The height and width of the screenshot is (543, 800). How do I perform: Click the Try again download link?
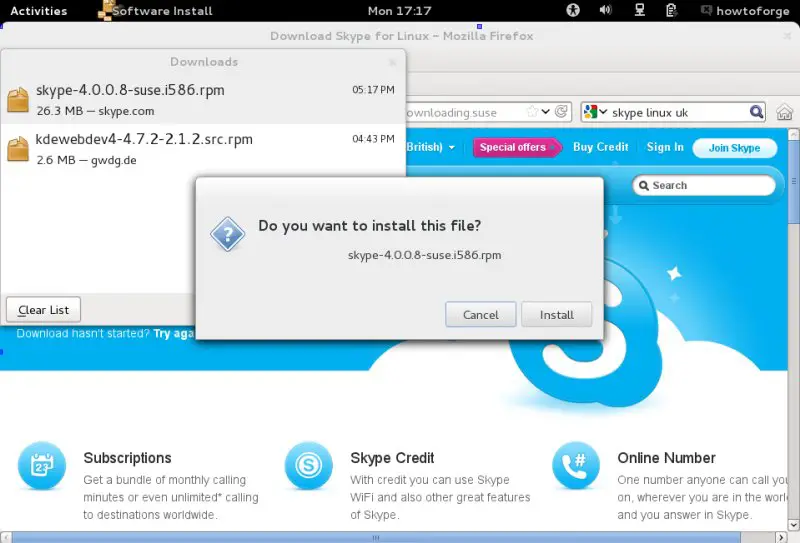pyautogui.click(x=173, y=333)
